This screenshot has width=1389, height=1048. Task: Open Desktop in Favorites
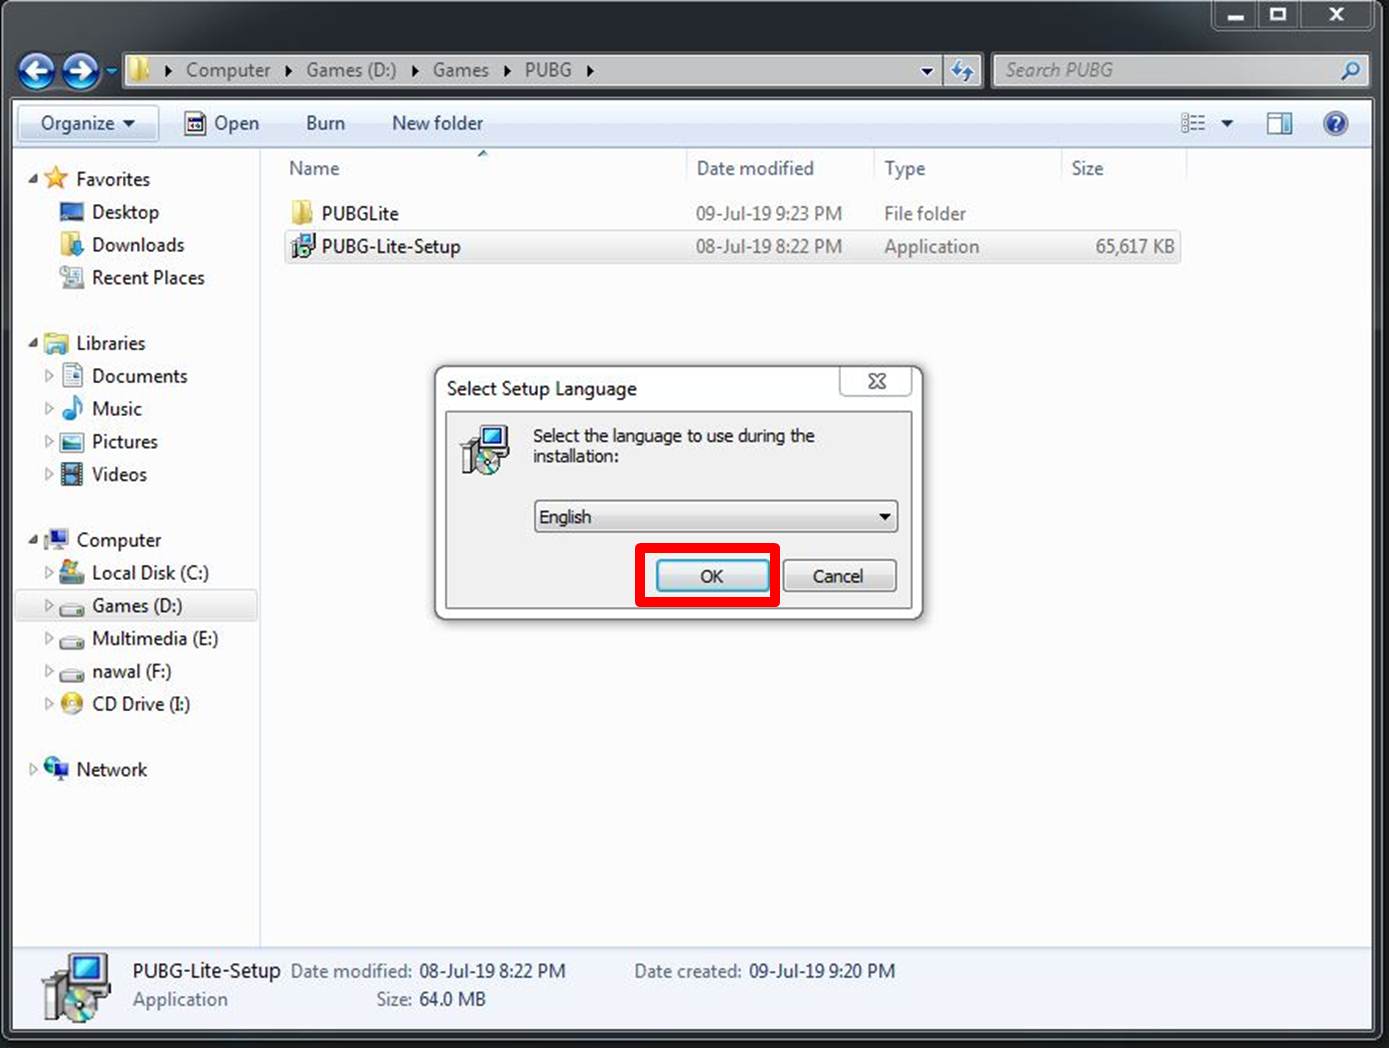point(125,212)
